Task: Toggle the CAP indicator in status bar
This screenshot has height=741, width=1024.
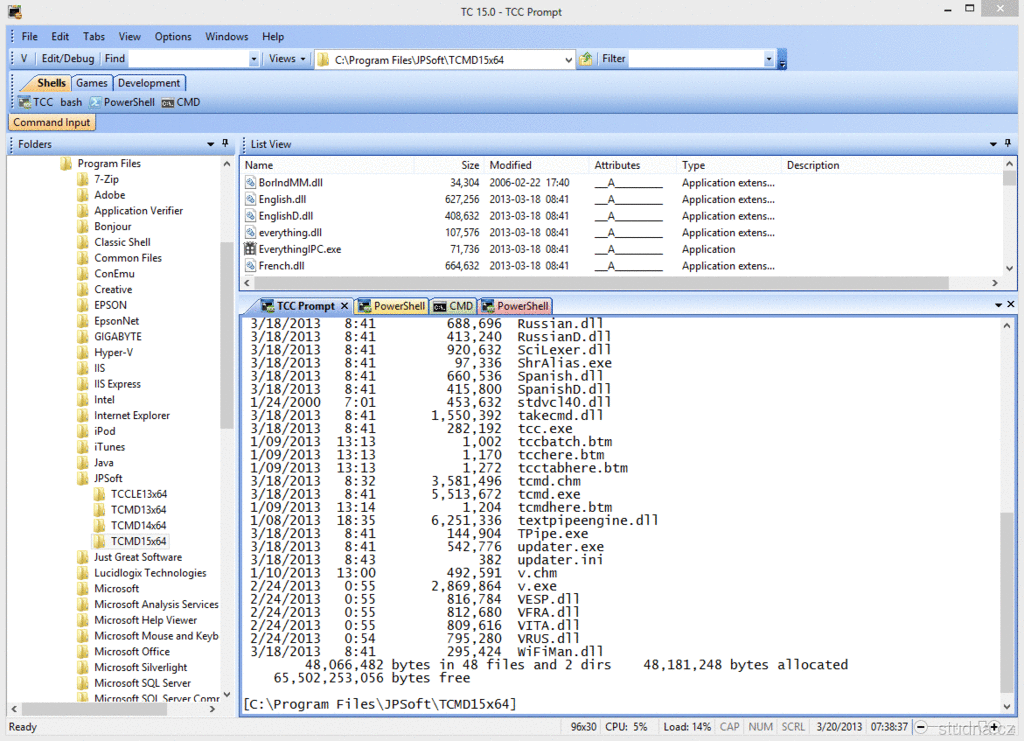Action: click(x=730, y=727)
